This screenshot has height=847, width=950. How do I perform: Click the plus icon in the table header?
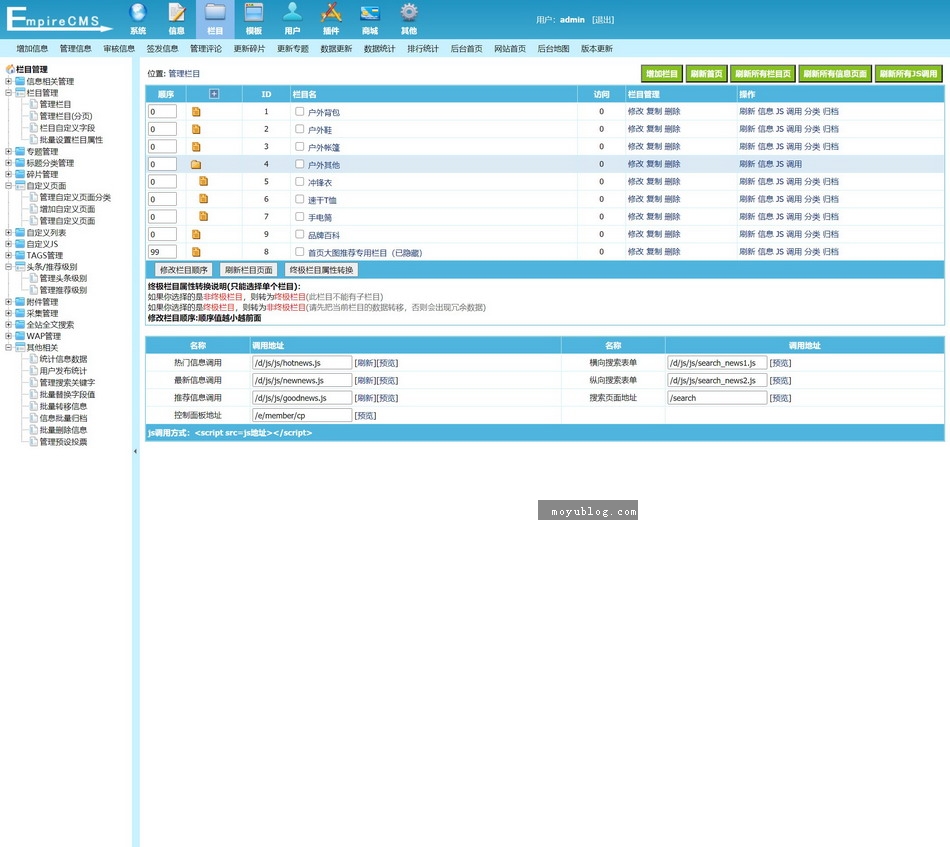tap(214, 94)
